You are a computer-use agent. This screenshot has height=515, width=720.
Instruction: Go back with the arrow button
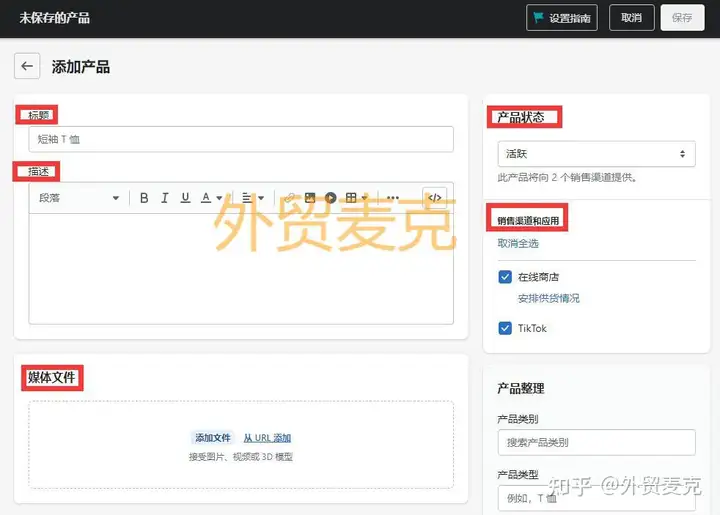coord(27,66)
